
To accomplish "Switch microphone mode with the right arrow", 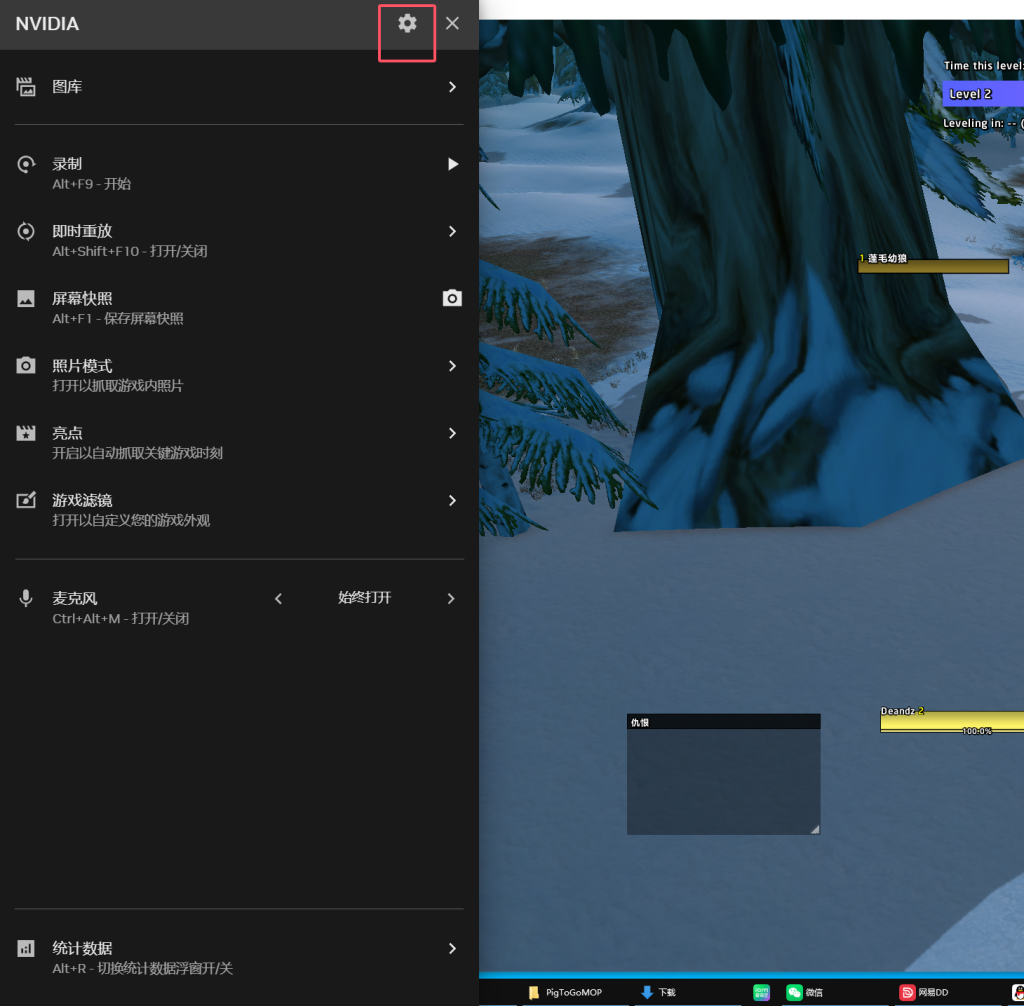I will [x=451, y=598].
